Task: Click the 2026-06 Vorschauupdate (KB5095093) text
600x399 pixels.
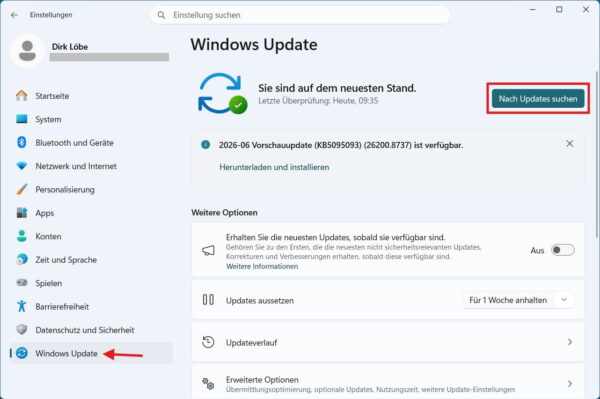Action: click(x=341, y=145)
